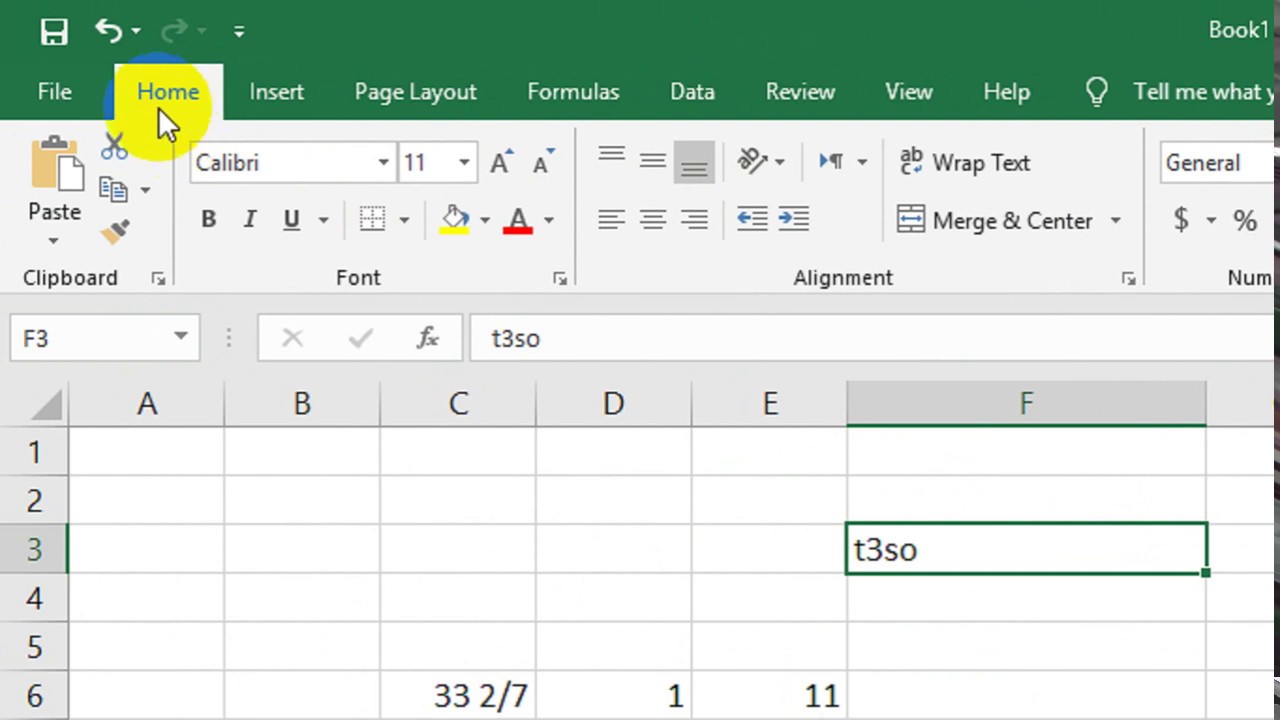This screenshot has height=720, width=1280.
Task: Click the text direction paragraph icon
Action: pyautogui.click(x=832, y=161)
